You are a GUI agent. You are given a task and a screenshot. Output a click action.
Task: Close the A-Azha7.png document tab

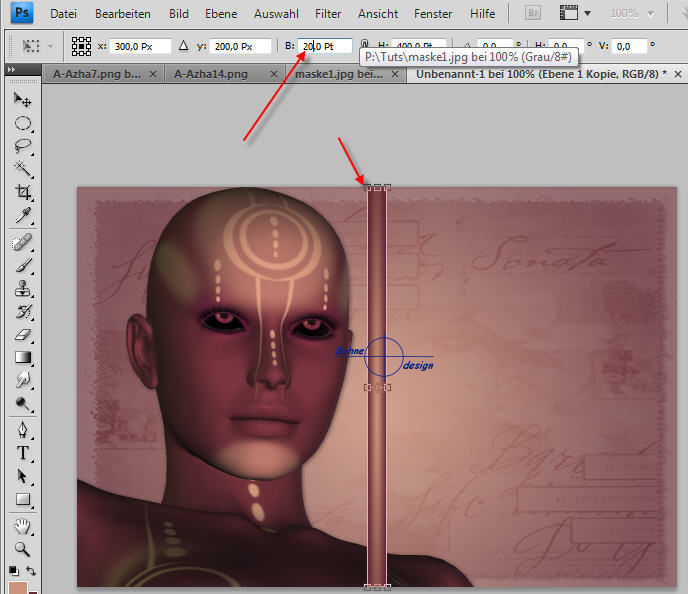(x=152, y=75)
